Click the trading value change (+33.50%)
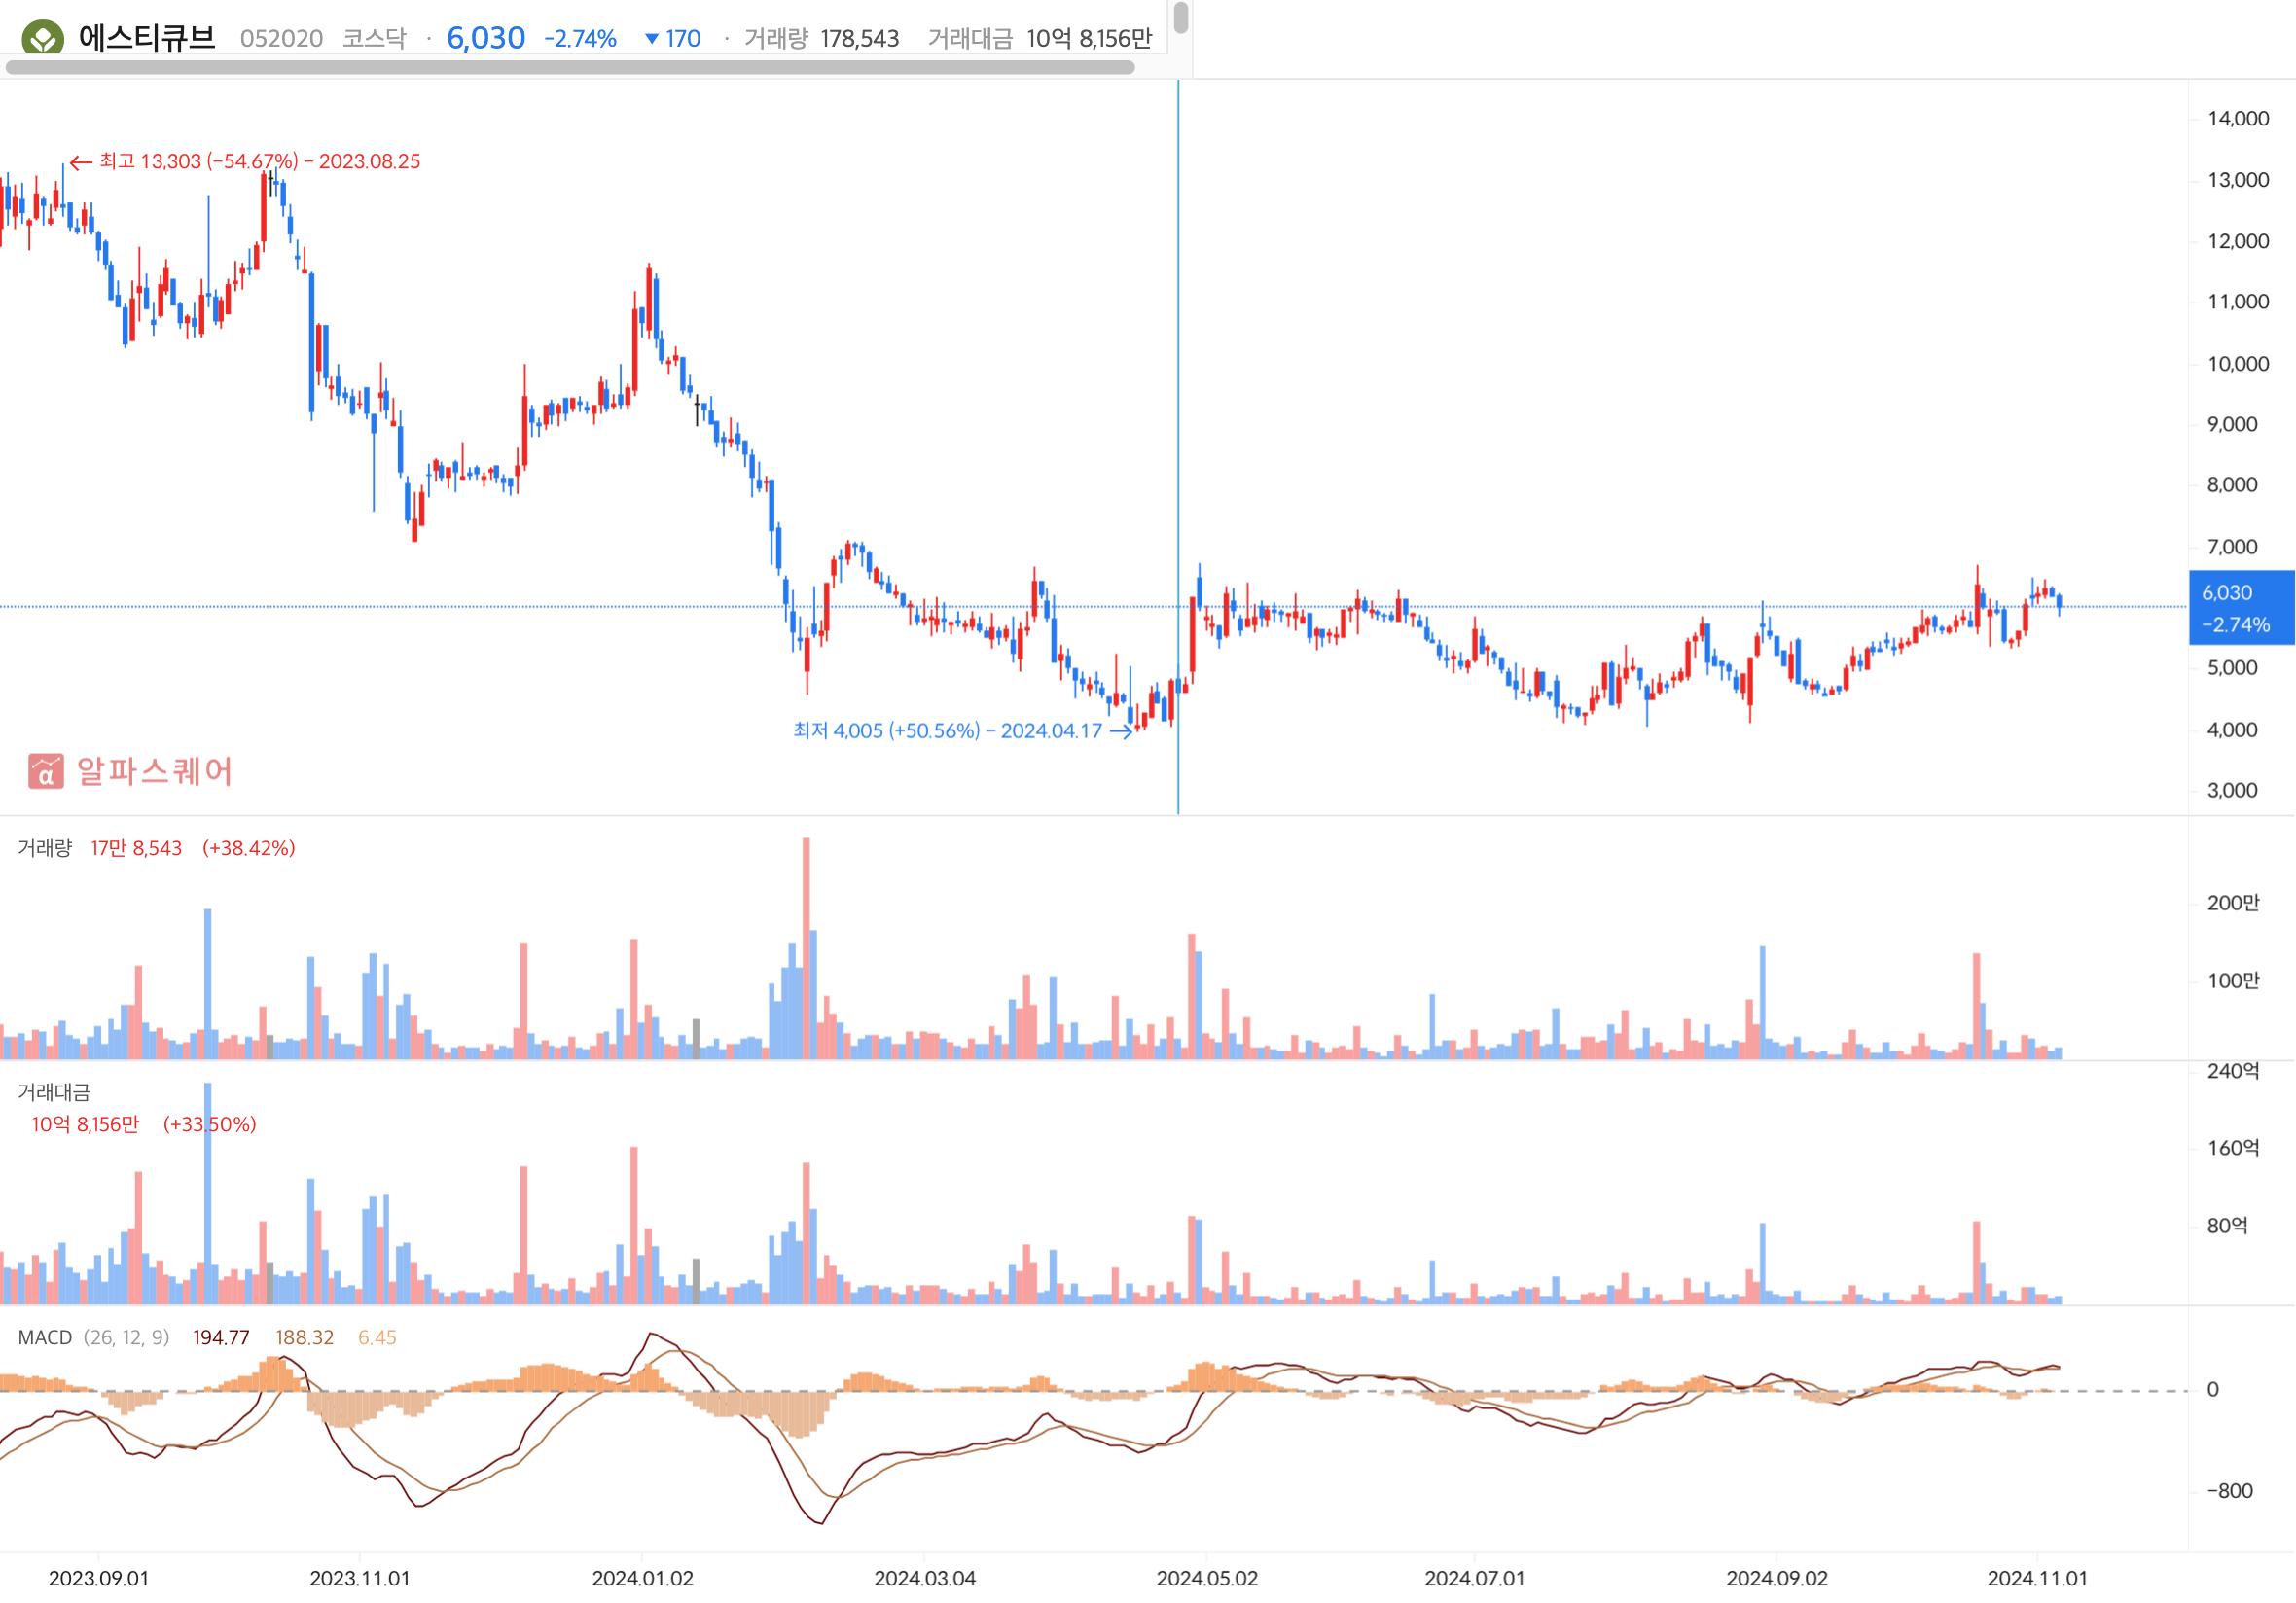Screen dimensions: 2296x1603 210,1125
